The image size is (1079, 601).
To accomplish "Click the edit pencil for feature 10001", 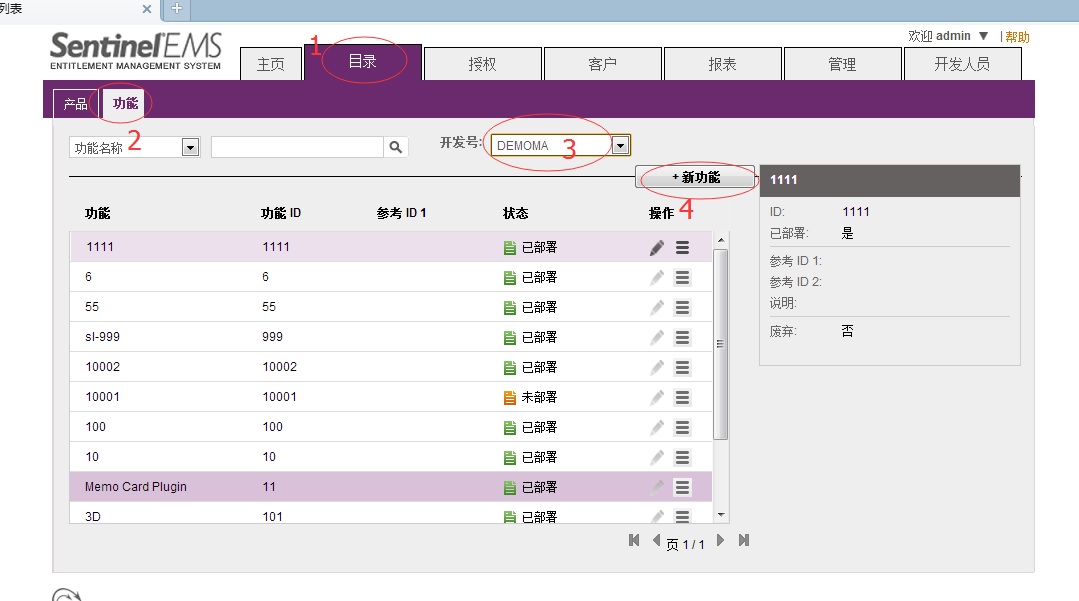I will point(657,397).
